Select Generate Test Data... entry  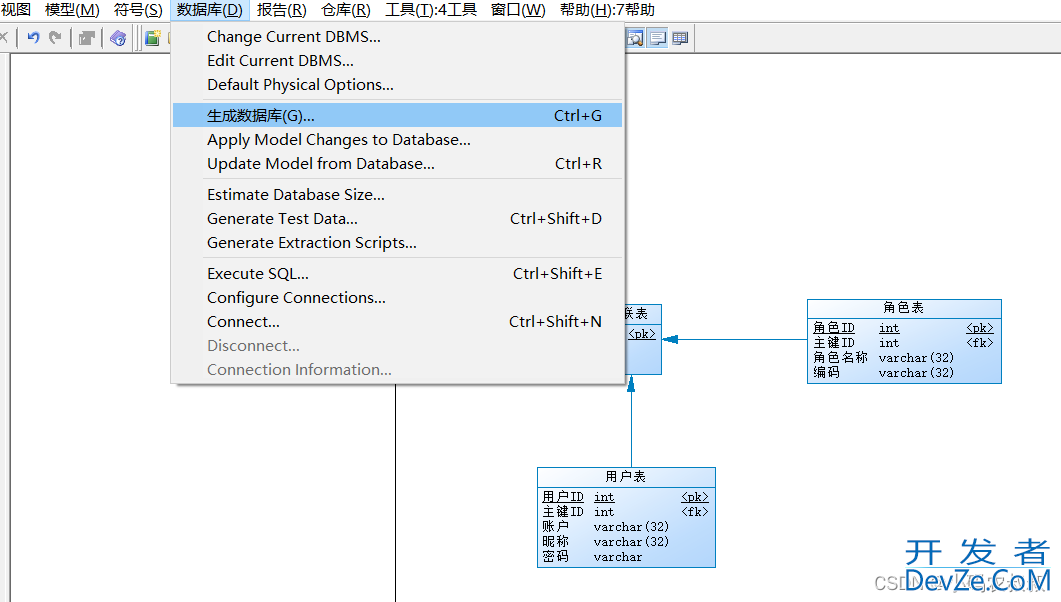397,218
